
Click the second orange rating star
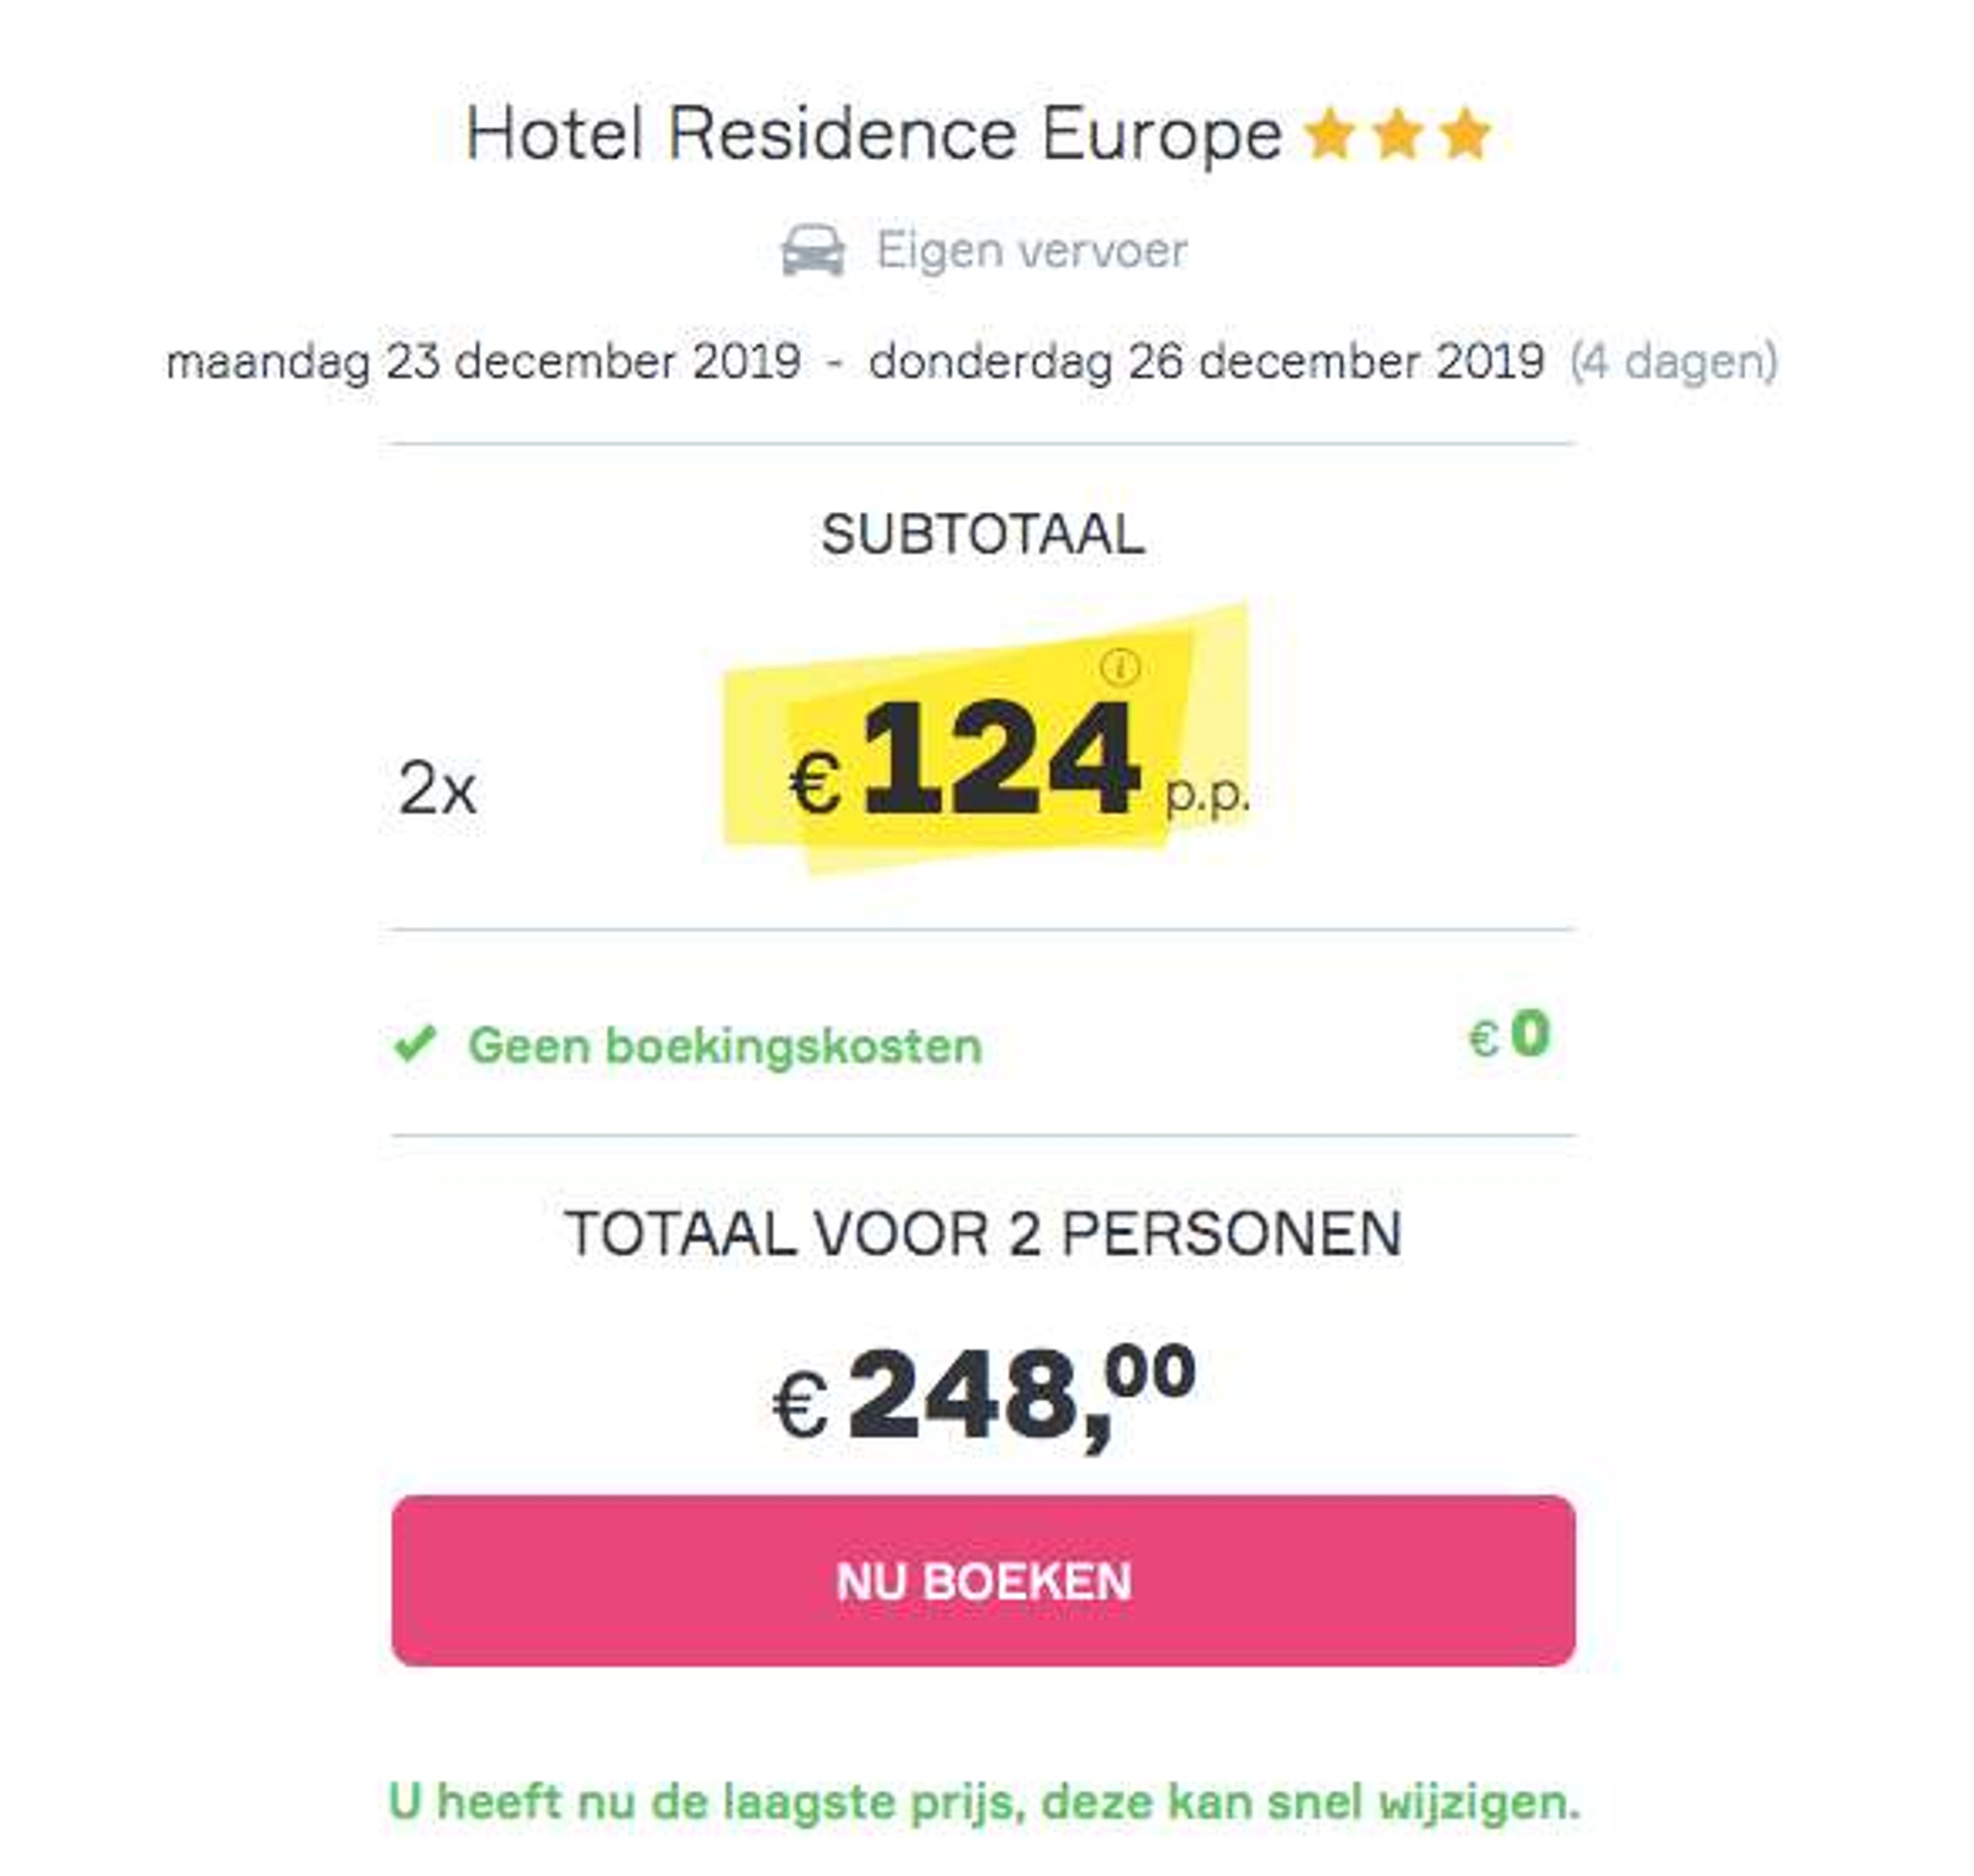[x=1398, y=134]
